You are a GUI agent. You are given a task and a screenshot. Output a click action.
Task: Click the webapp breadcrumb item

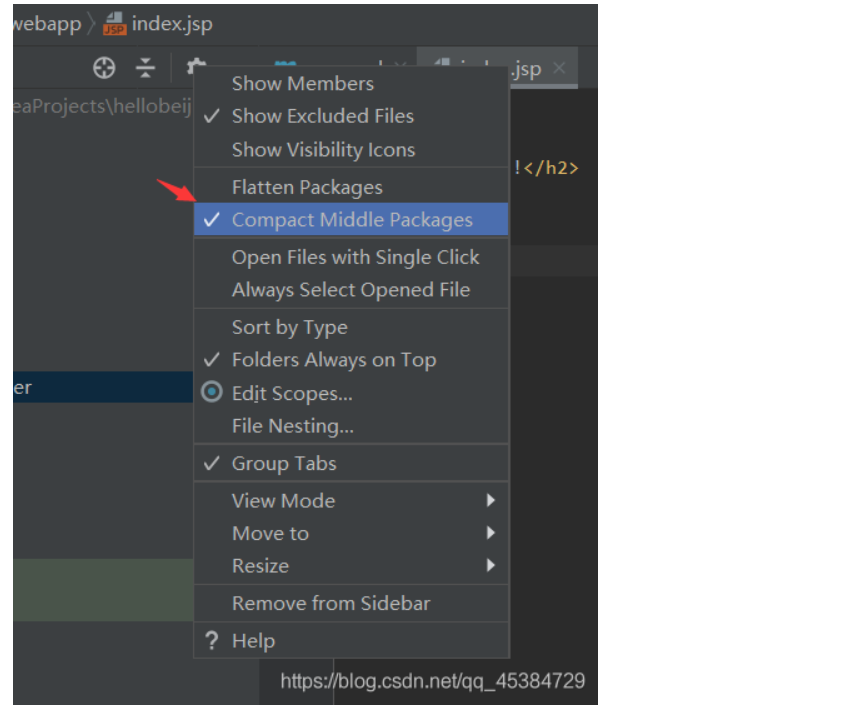click(x=46, y=24)
